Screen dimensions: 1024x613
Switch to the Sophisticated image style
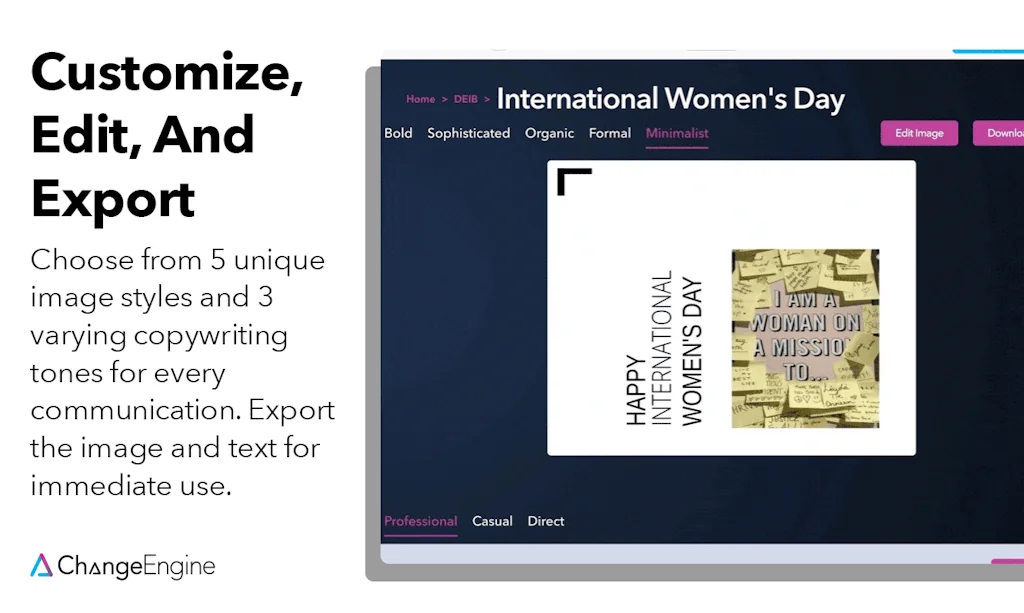click(x=468, y=133)
